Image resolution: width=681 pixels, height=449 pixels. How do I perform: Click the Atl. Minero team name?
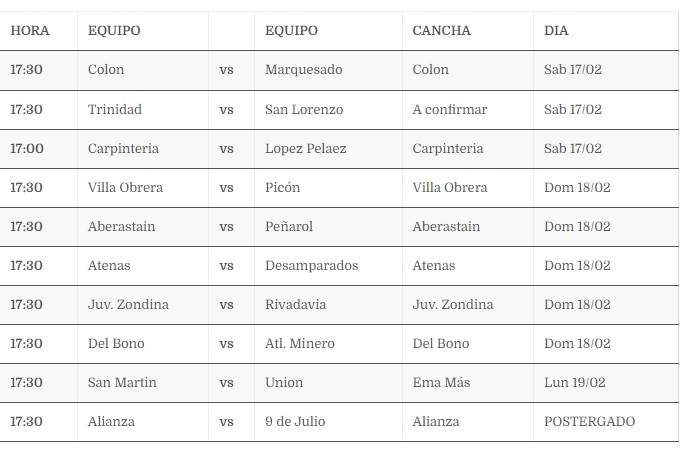tap(301, 343)
